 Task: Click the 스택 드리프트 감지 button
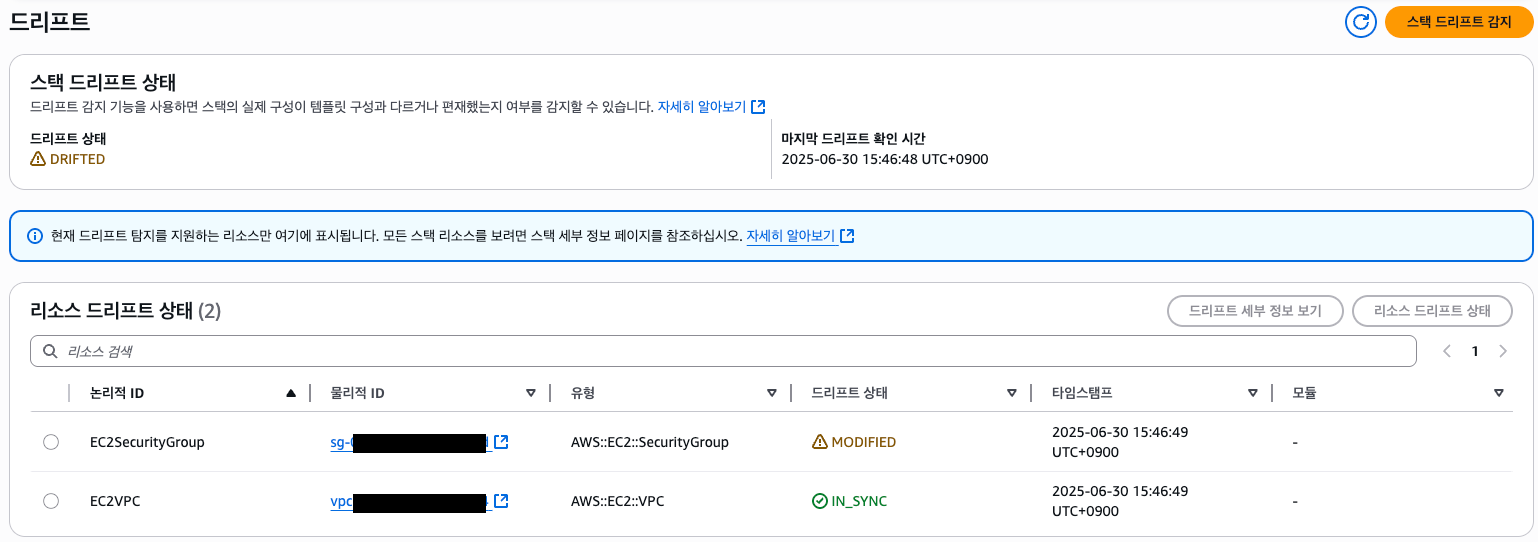[x=1459, y=21]
